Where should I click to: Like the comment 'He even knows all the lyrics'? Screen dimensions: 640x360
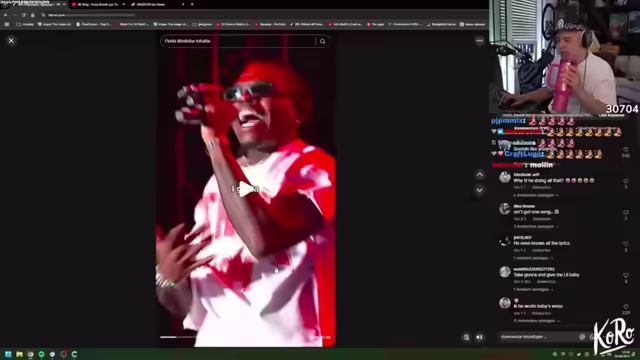coord(626,244)
